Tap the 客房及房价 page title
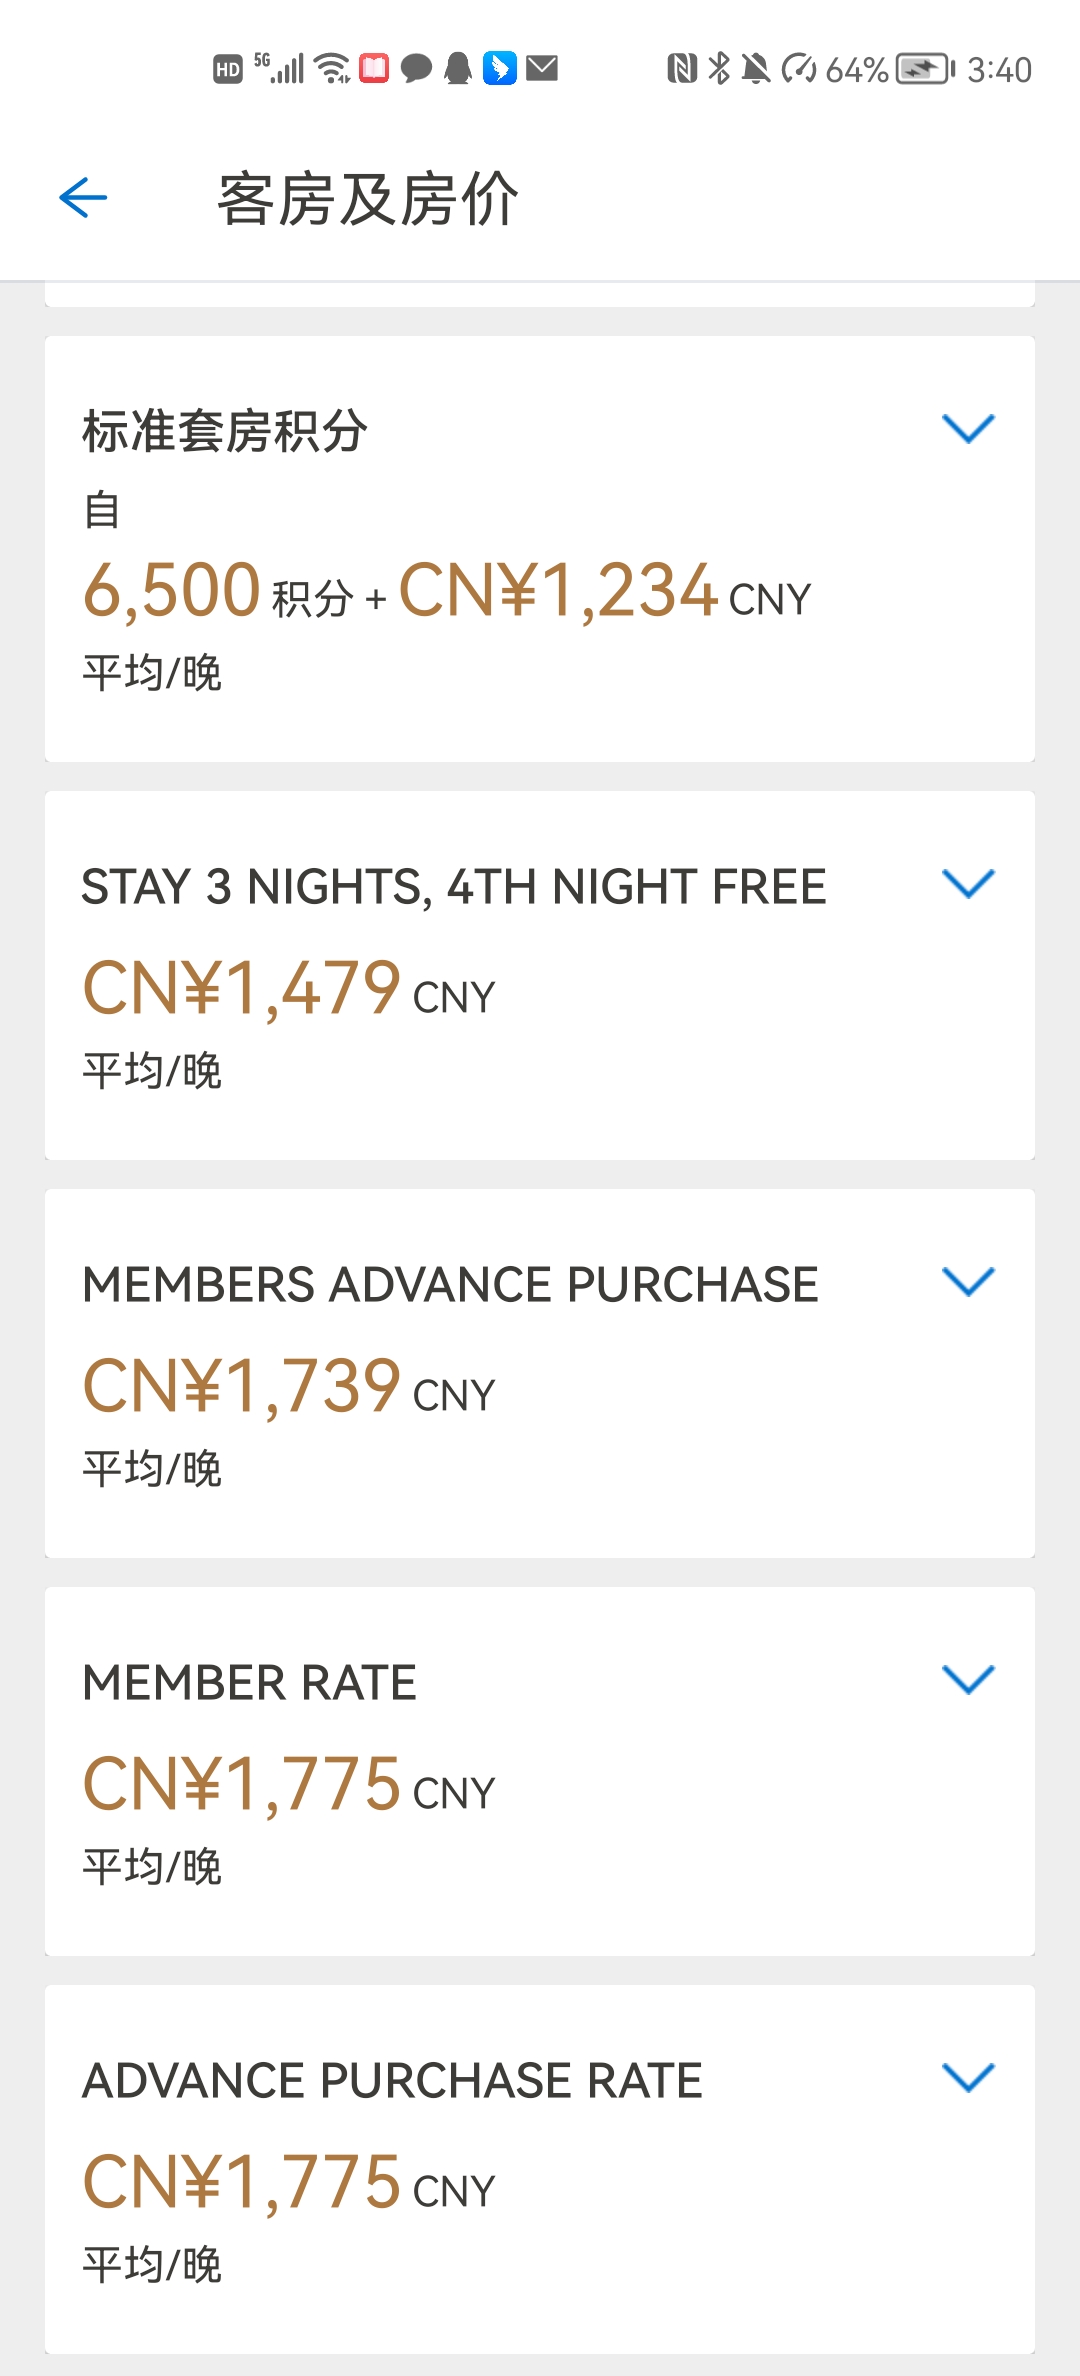 coord(368,198)
